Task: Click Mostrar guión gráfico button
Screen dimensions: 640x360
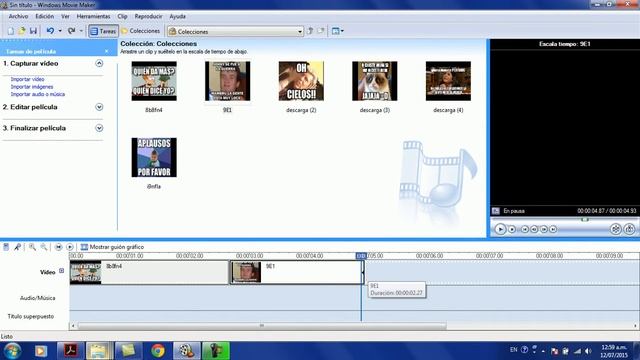Action: [x=112, y=247]
